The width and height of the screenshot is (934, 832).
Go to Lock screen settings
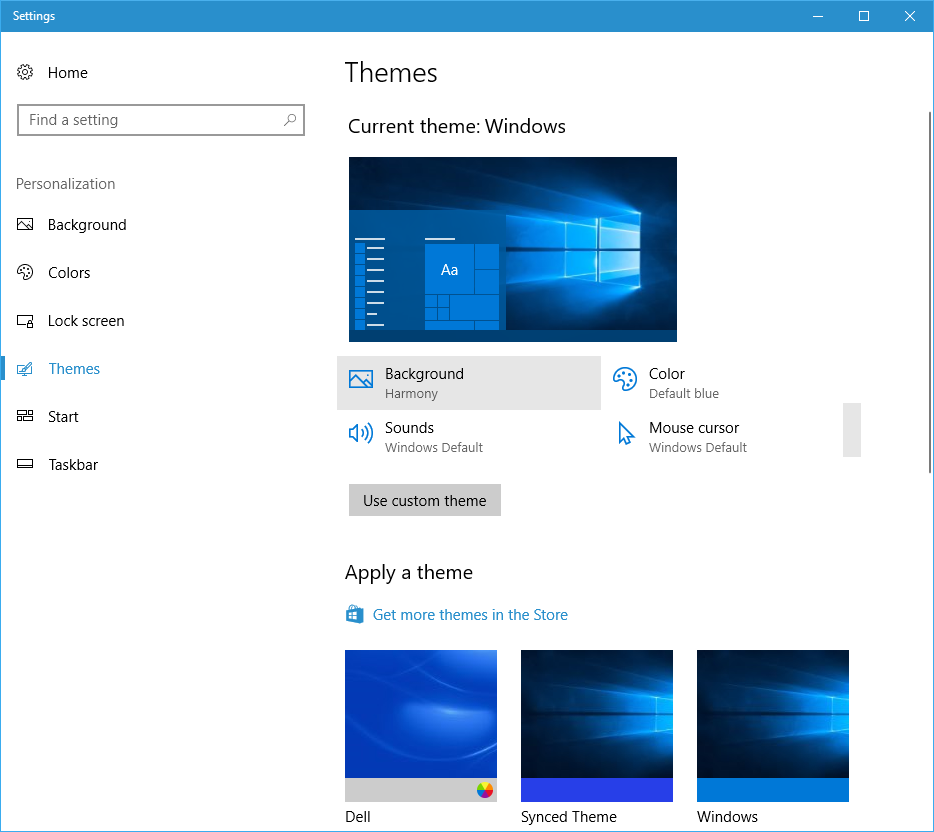pos(86,321)
